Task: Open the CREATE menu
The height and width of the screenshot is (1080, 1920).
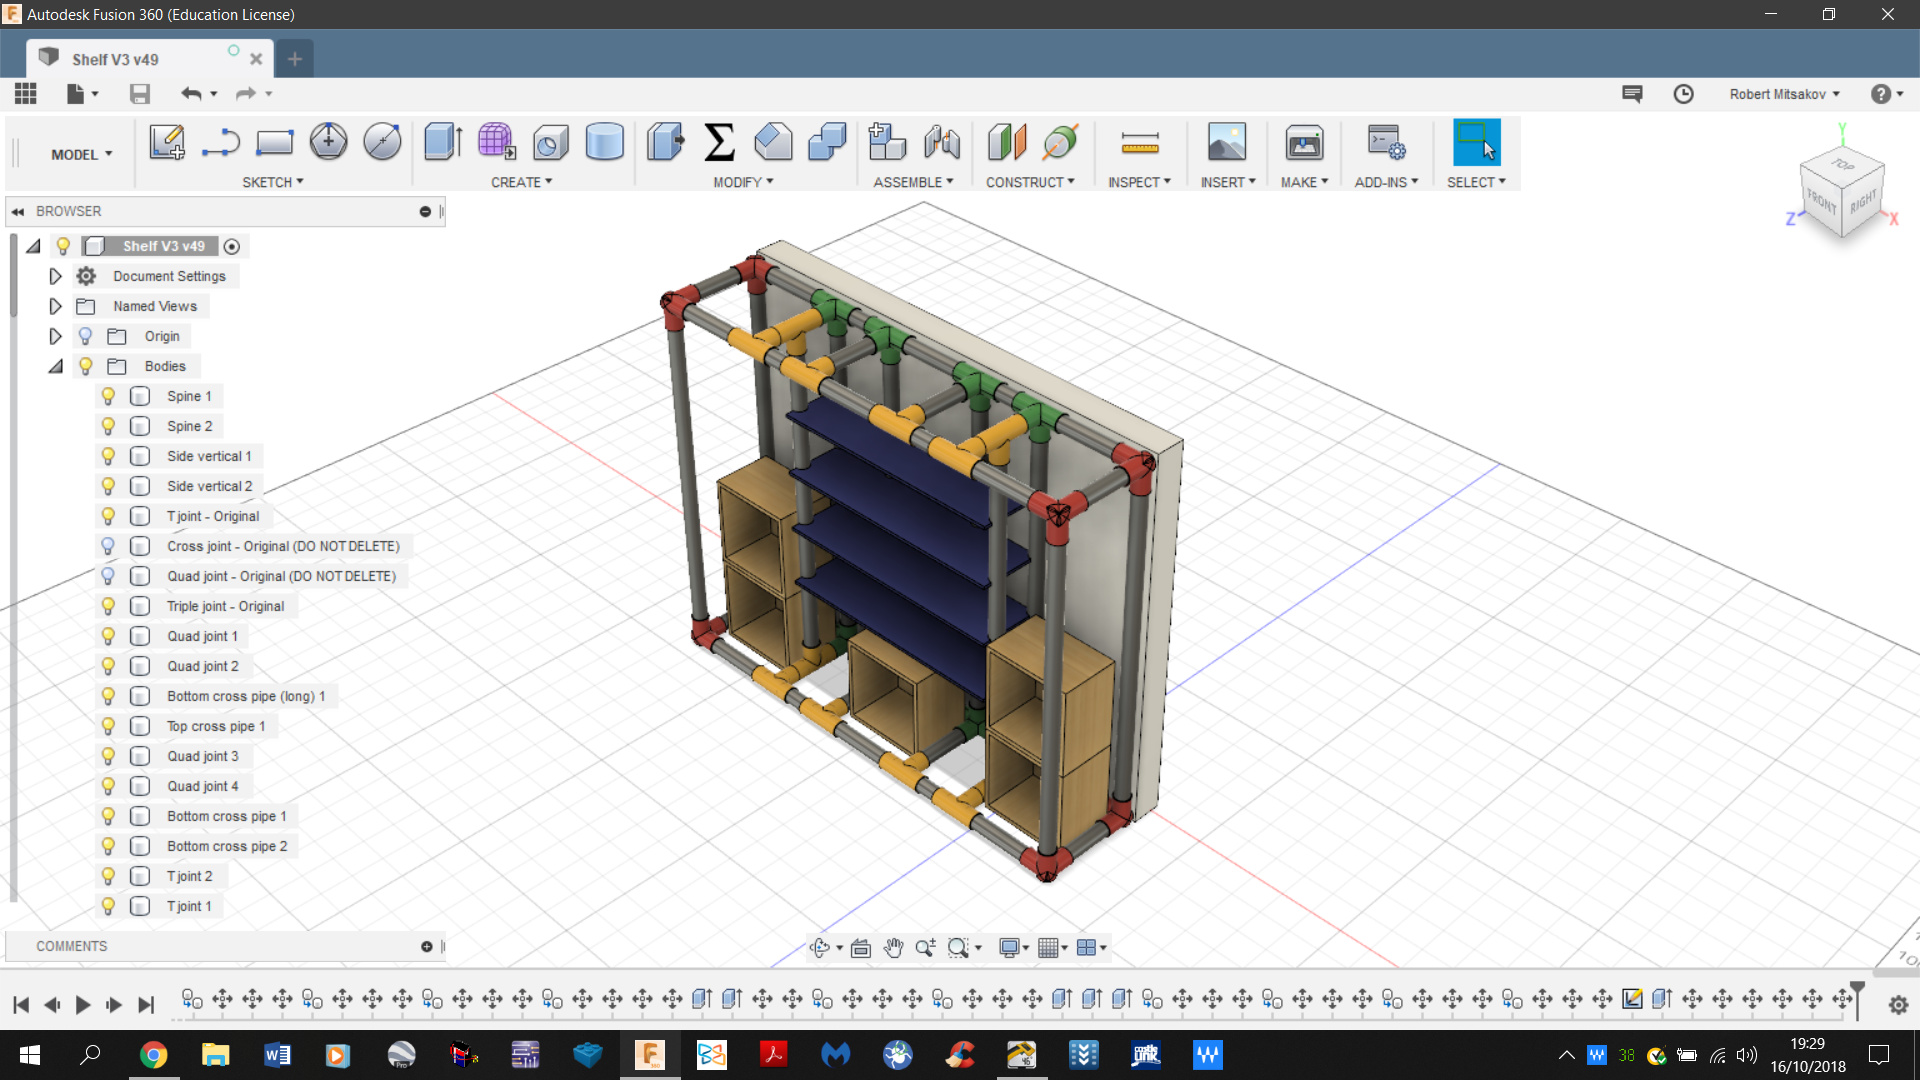Action: pyautogui.click(x=521, y=182)
